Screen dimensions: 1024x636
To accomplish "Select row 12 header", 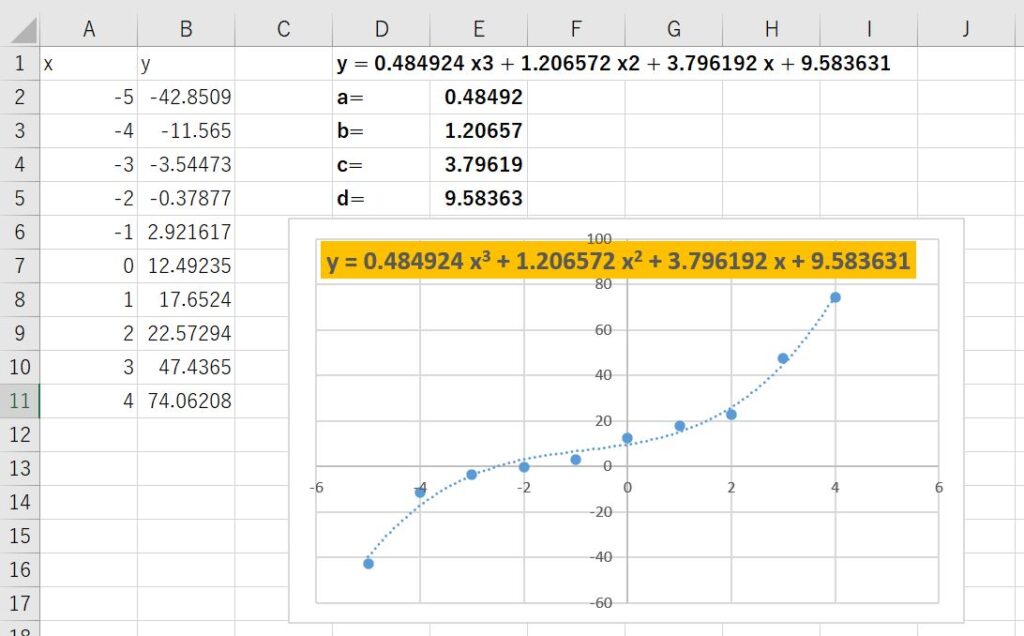I will click(20, 435).
